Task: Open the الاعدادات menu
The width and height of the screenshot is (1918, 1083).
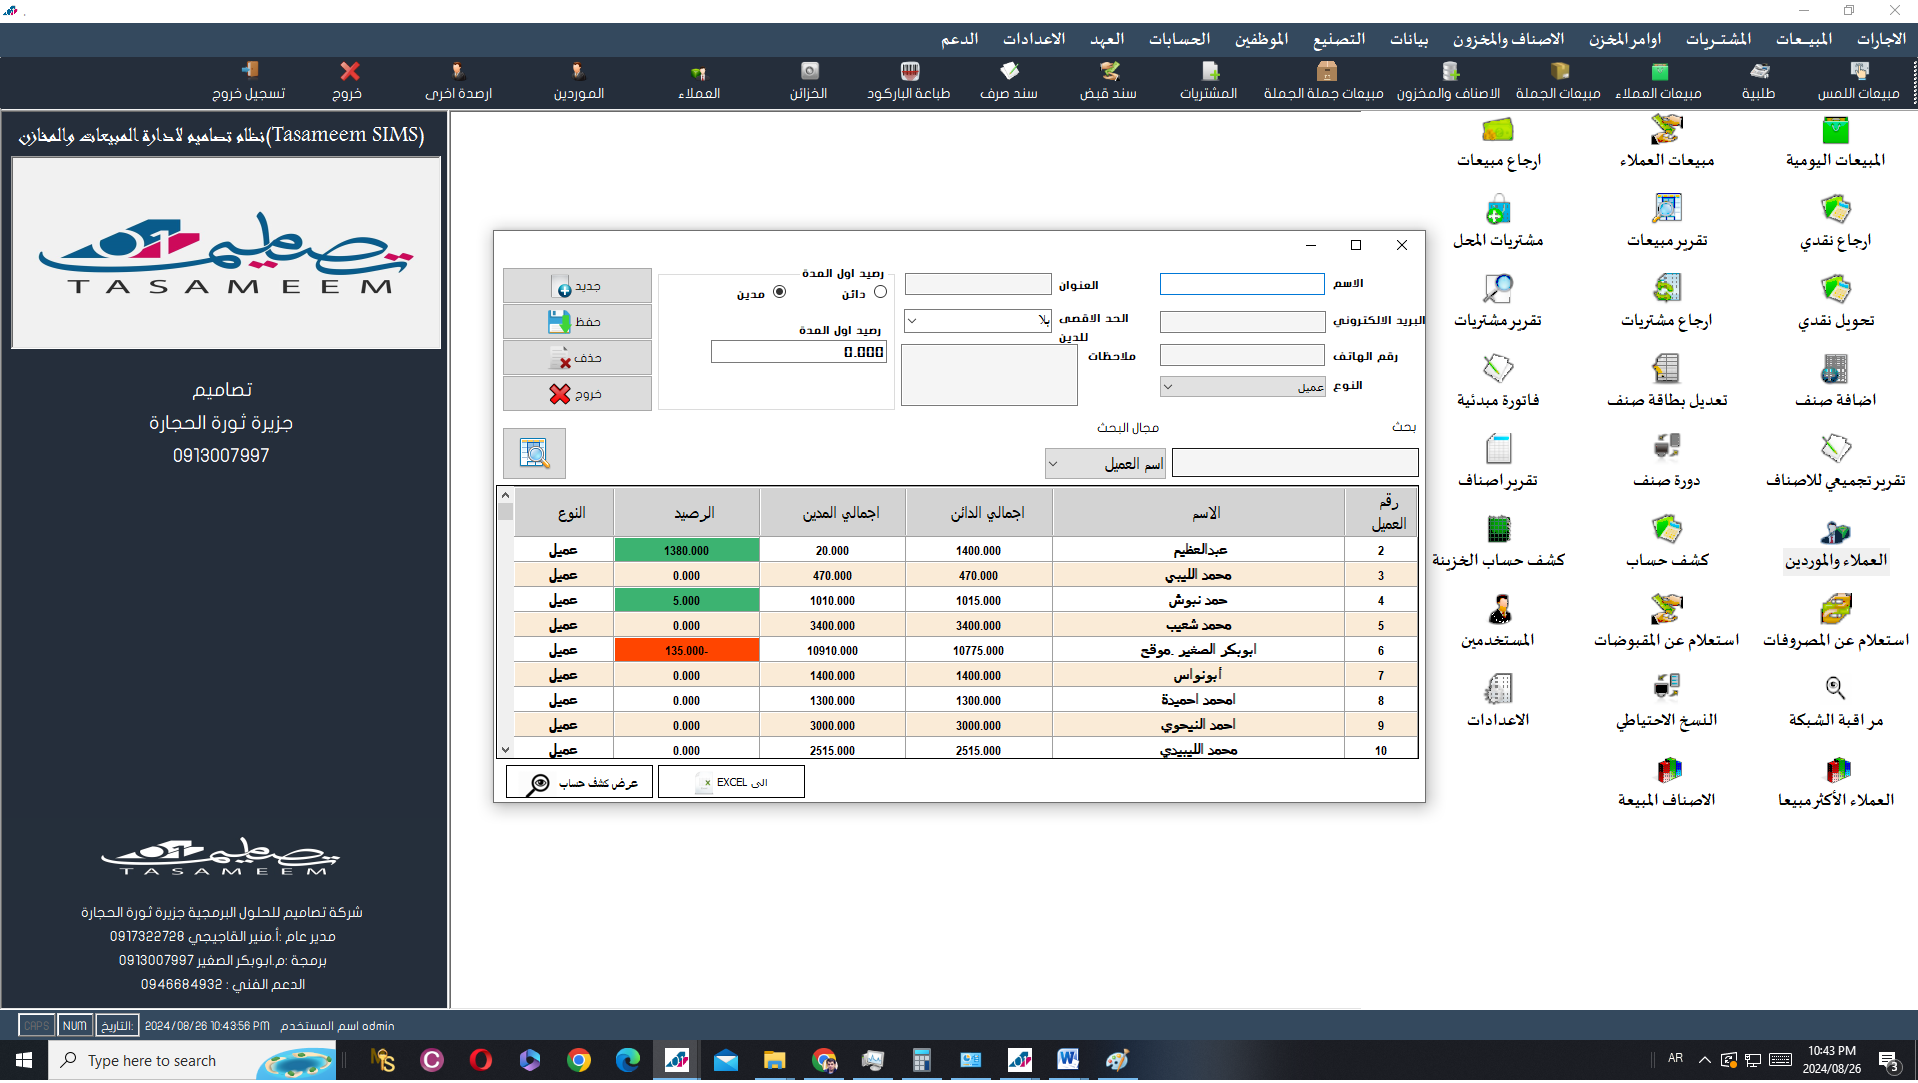Action: coord(1034,39)
